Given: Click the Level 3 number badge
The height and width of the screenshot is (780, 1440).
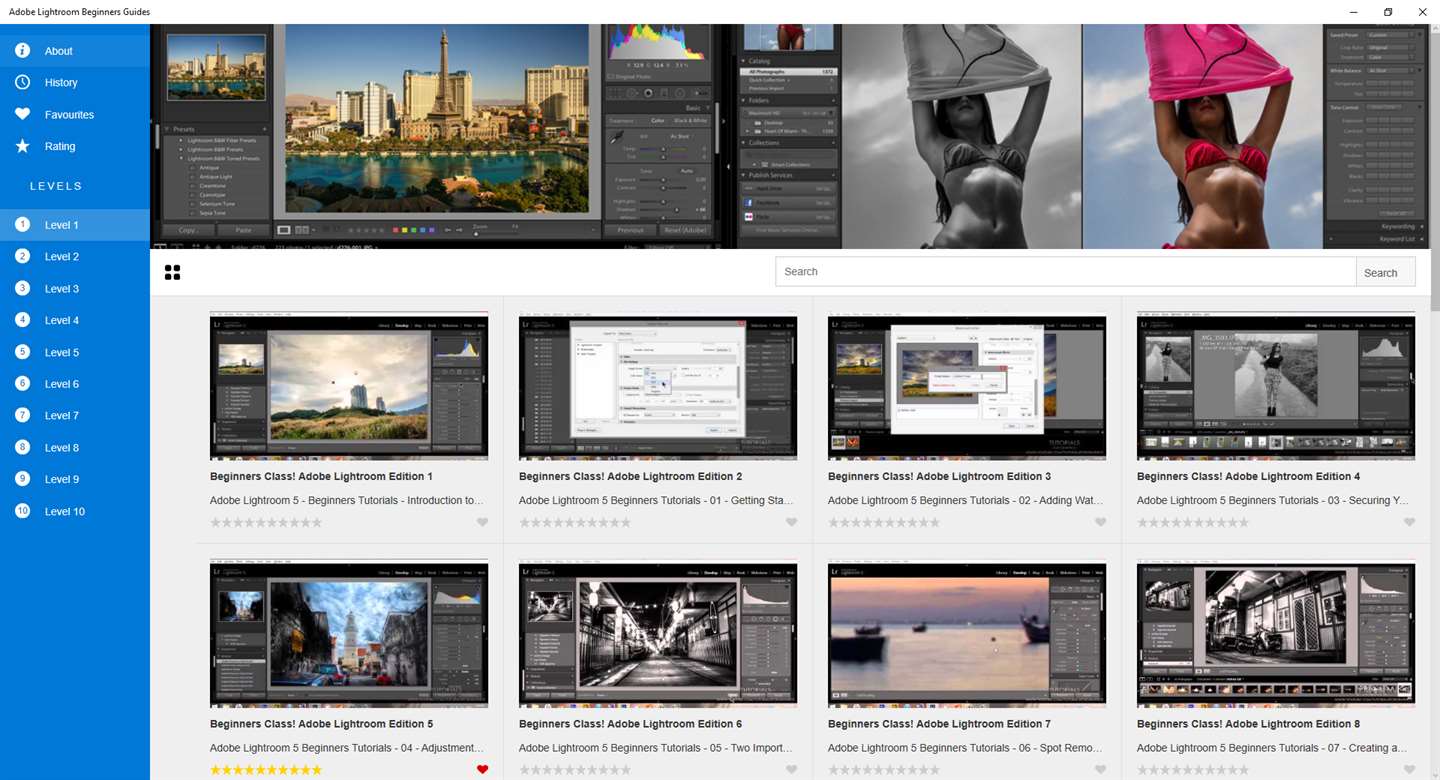Looking at the screenshot, I should point(22,289).
